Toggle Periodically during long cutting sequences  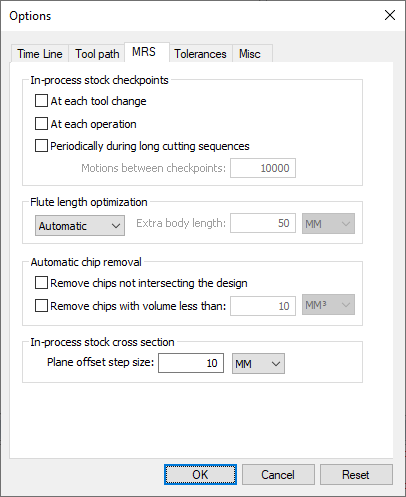tap(41, 146)
